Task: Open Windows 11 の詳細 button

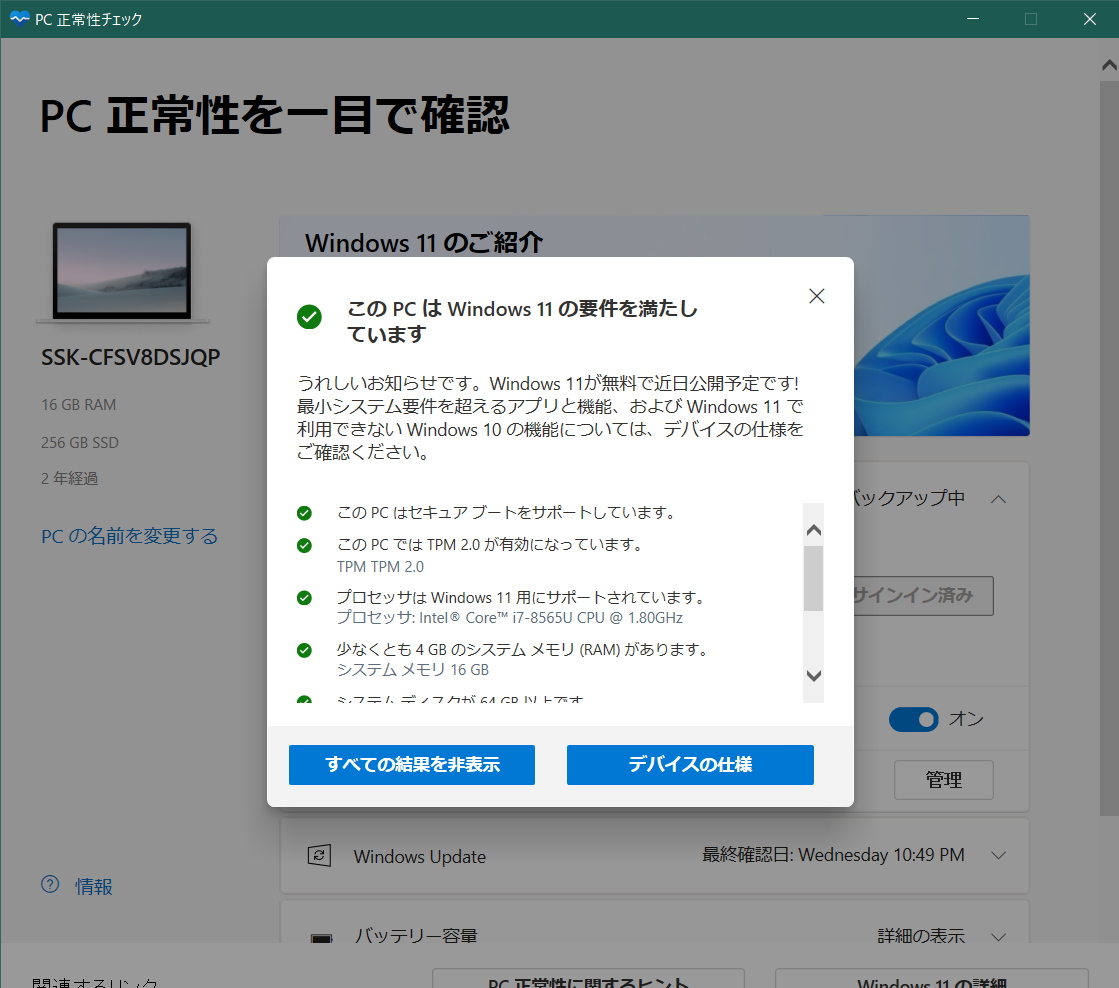Action: click(x=932, y=979)
